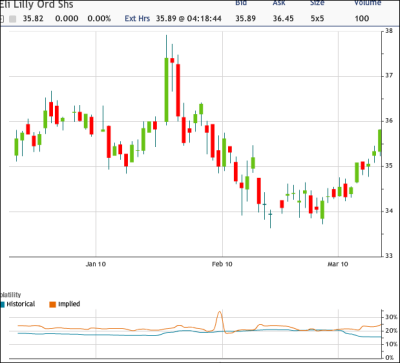Viewport: 400px width, 363px height.
Task: Click the 37 price axis label
Action: (389, 76)
